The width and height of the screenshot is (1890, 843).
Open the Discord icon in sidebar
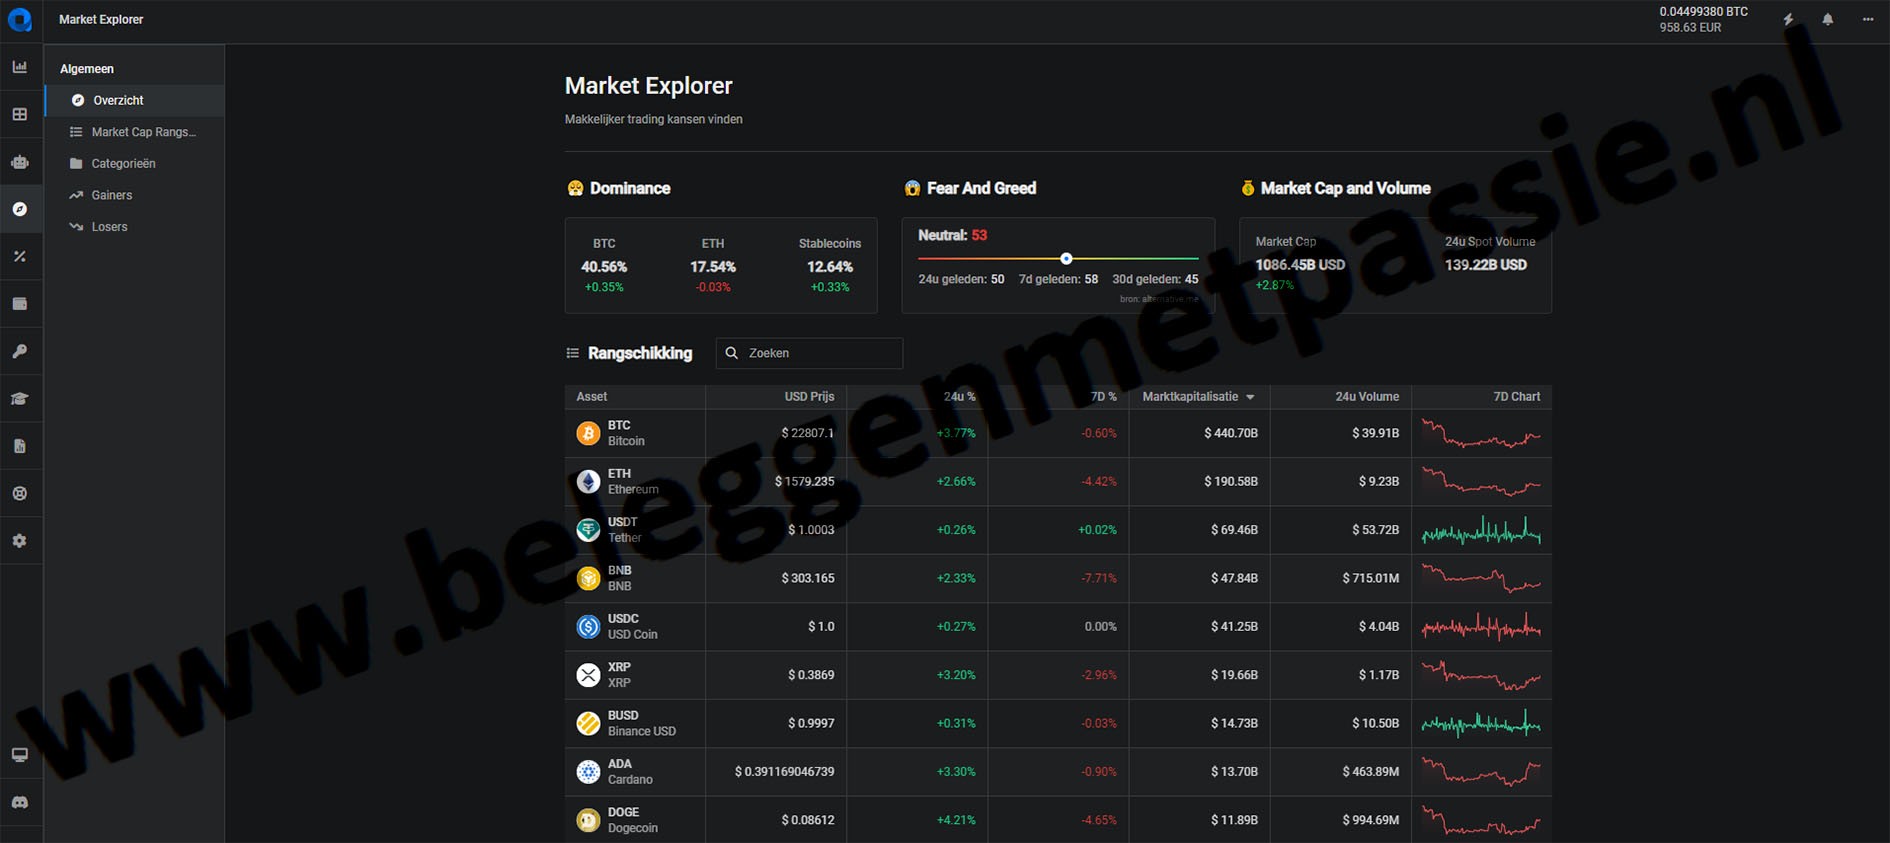click(20, 802)
